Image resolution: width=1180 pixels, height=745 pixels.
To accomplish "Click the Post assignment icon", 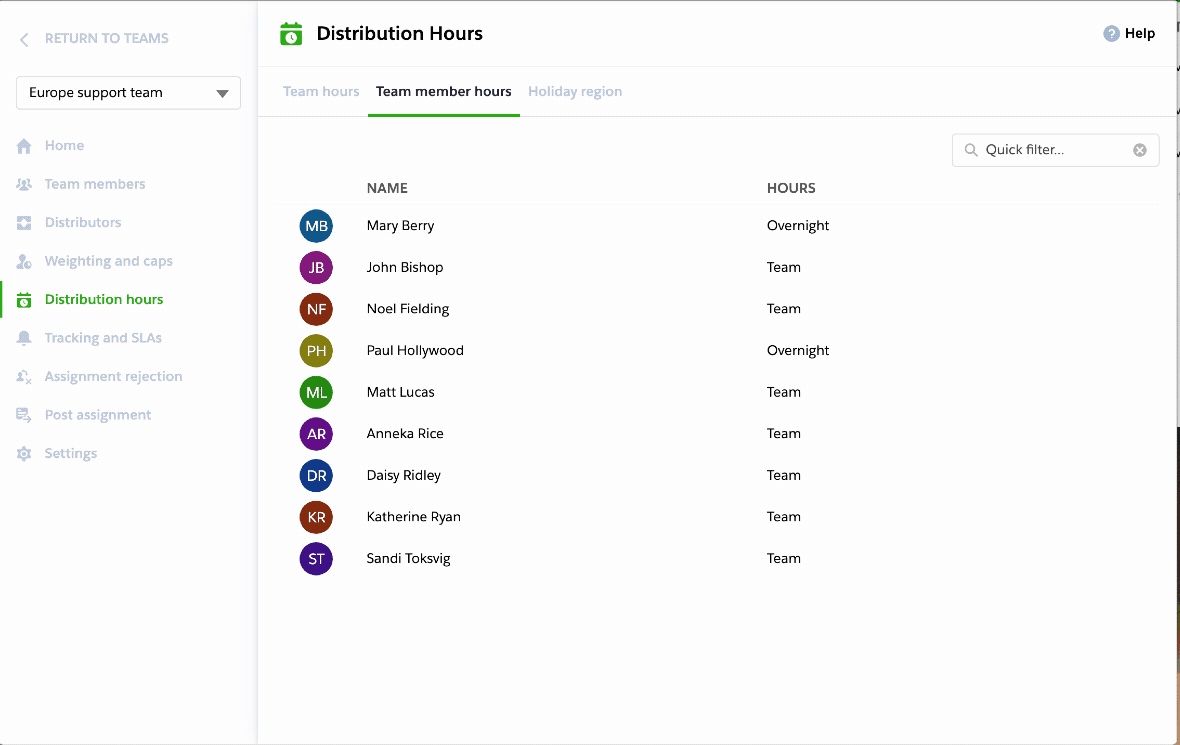I will 24,415.
